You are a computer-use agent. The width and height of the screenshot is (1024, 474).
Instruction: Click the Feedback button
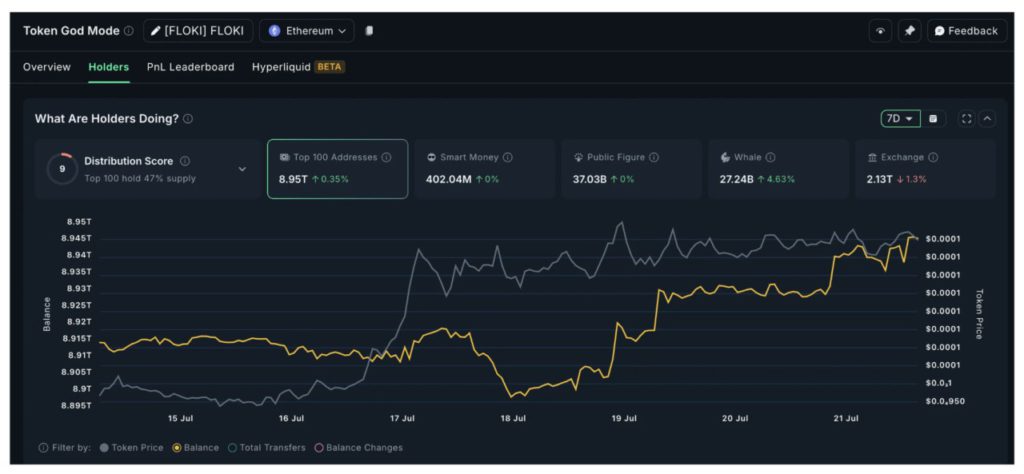click(x=966, y=31)
